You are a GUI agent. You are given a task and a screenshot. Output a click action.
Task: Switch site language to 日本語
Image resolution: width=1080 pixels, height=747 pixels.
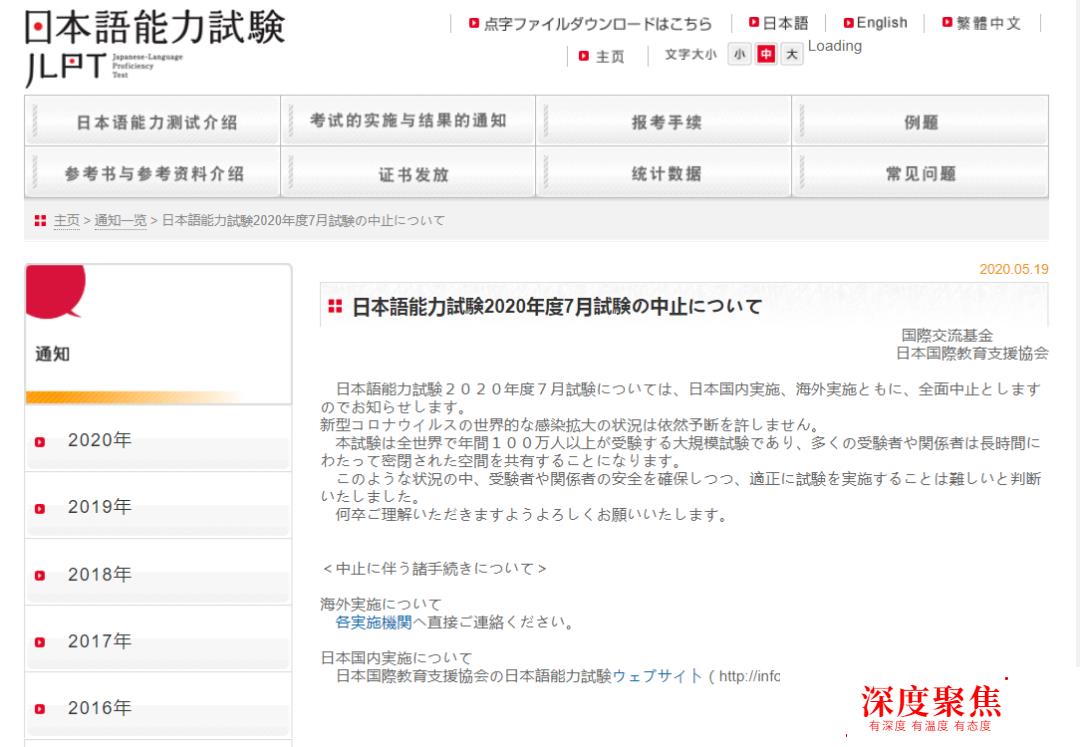pyautogui.click(x=785, y=23)
